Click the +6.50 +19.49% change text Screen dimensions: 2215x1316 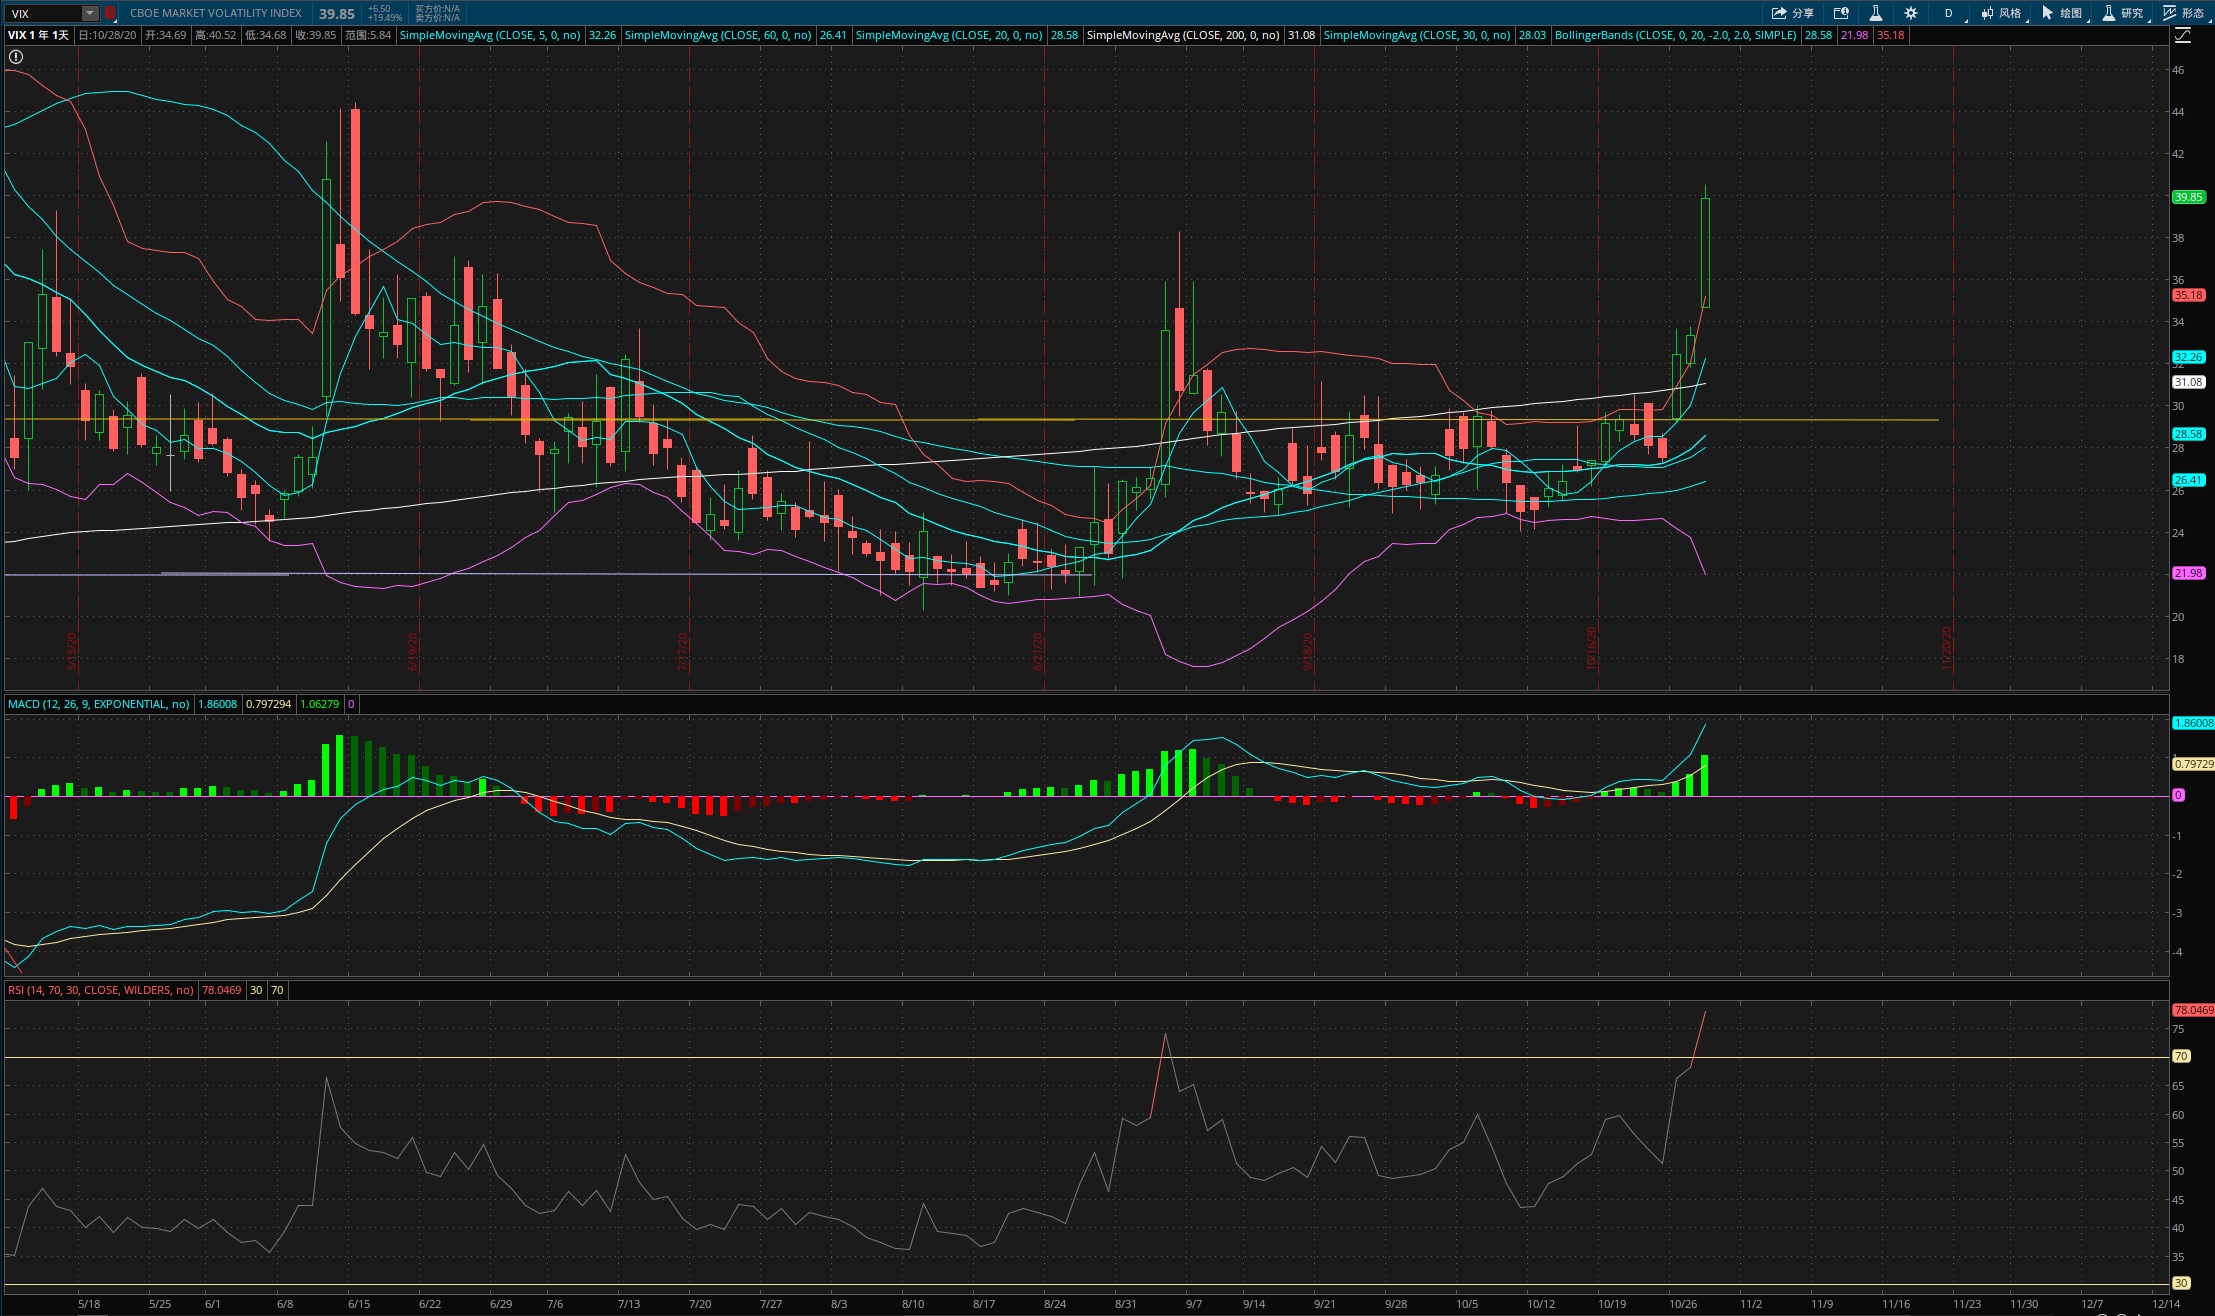click(x=385, y=13)
